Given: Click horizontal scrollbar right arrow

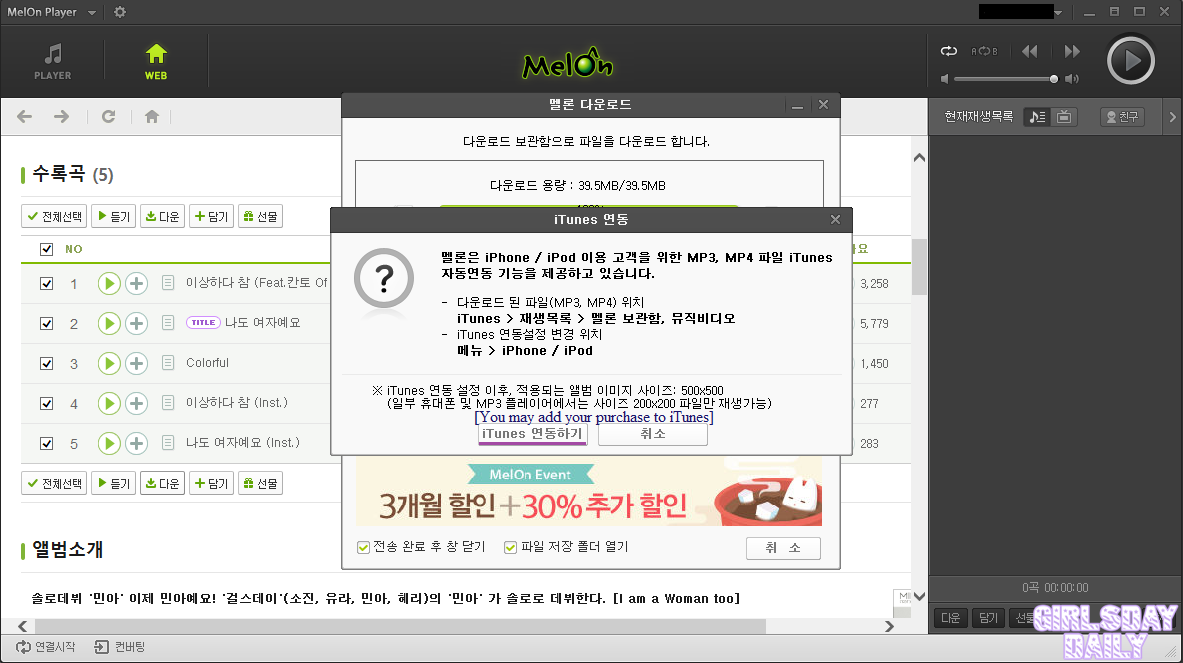Looking at the screenshot, I should pyautogui.click(x=890, y=626).
